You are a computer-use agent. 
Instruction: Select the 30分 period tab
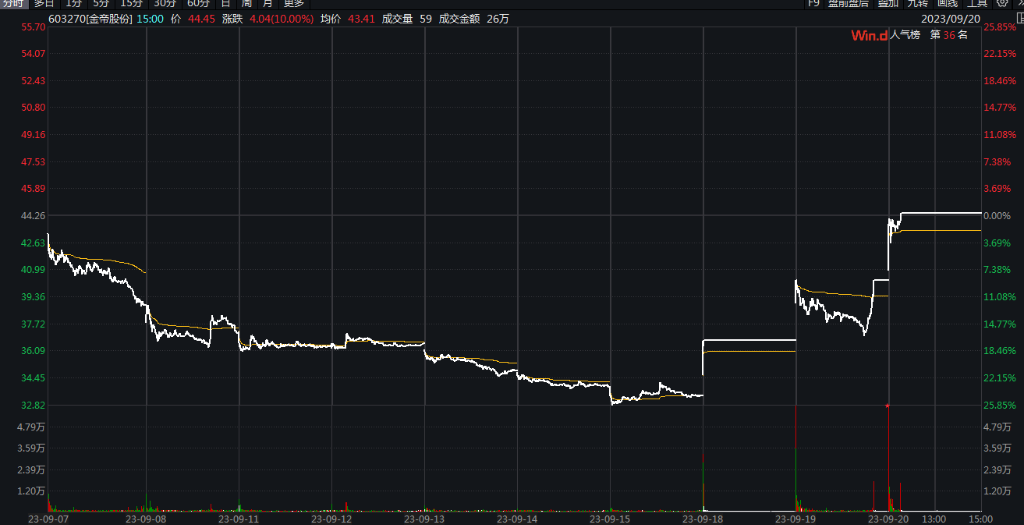pyautogui.click(x=164, y=4)
